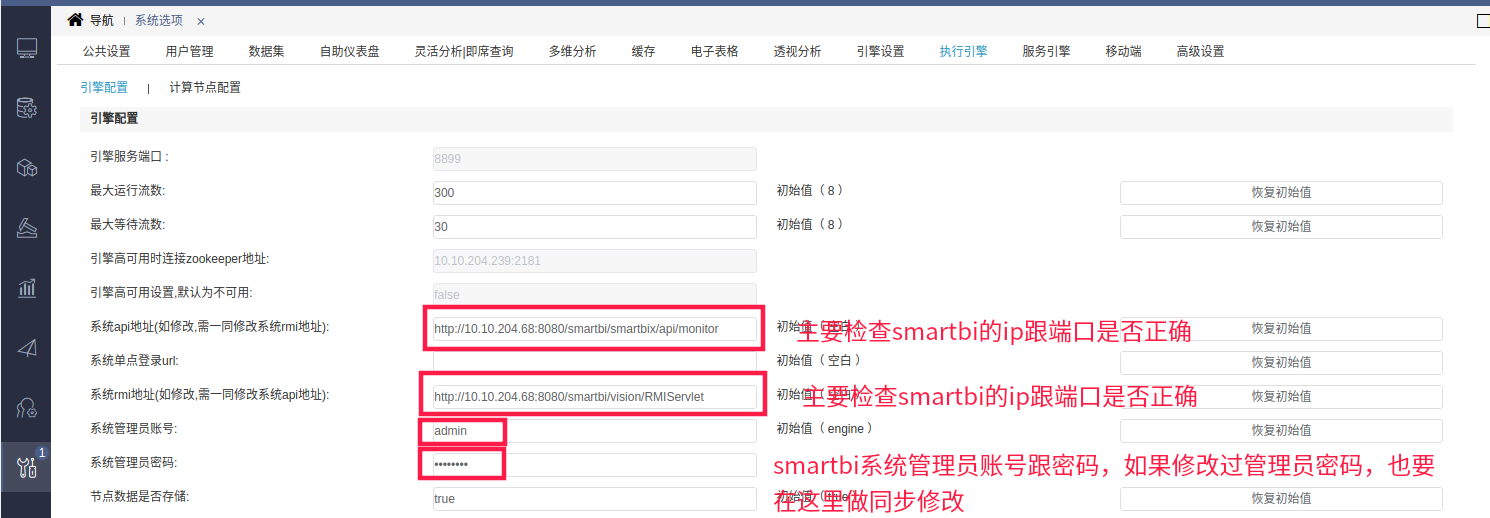
Task: Open the 高级设置 tab
Action: tap(1200, 51)
